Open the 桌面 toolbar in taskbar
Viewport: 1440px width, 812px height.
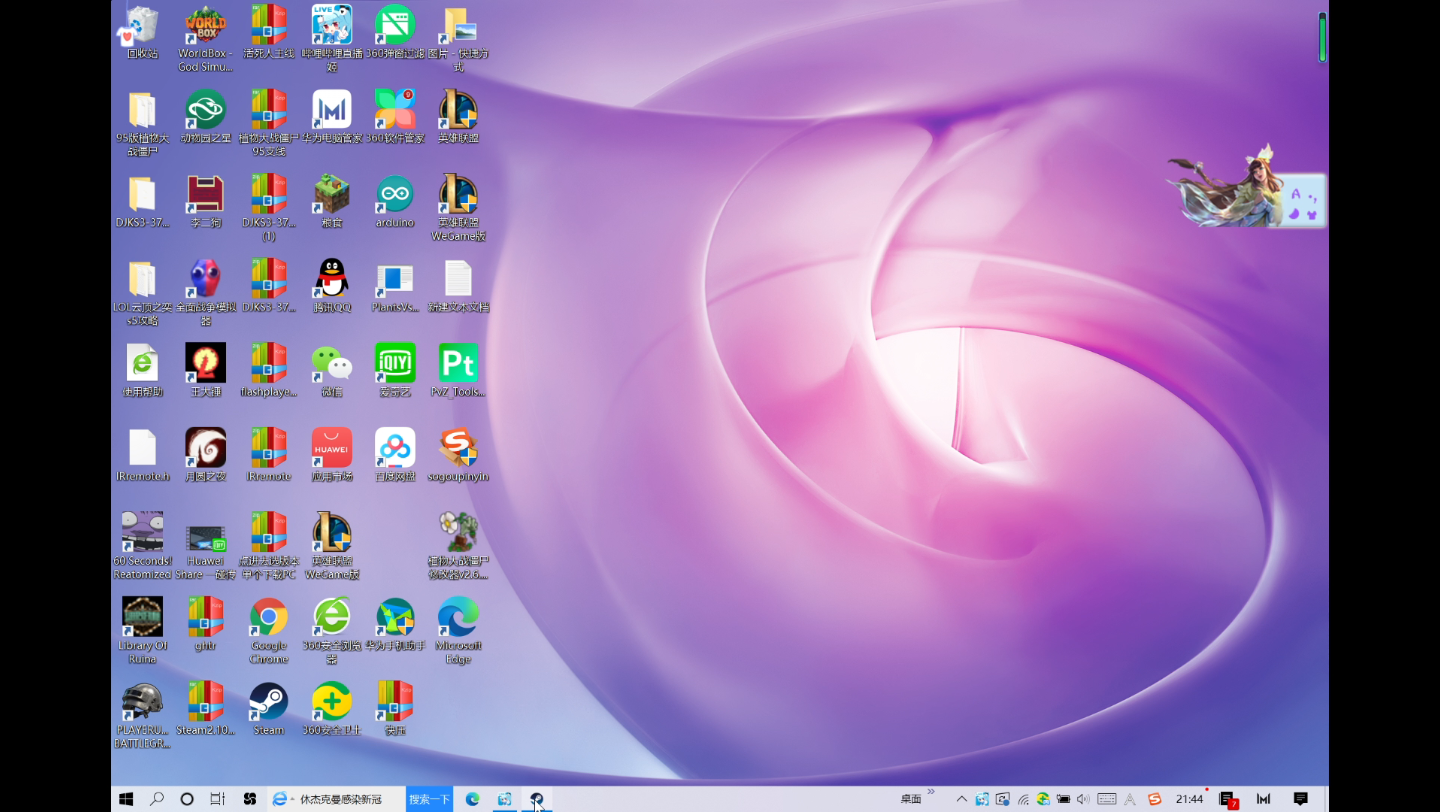911,799
